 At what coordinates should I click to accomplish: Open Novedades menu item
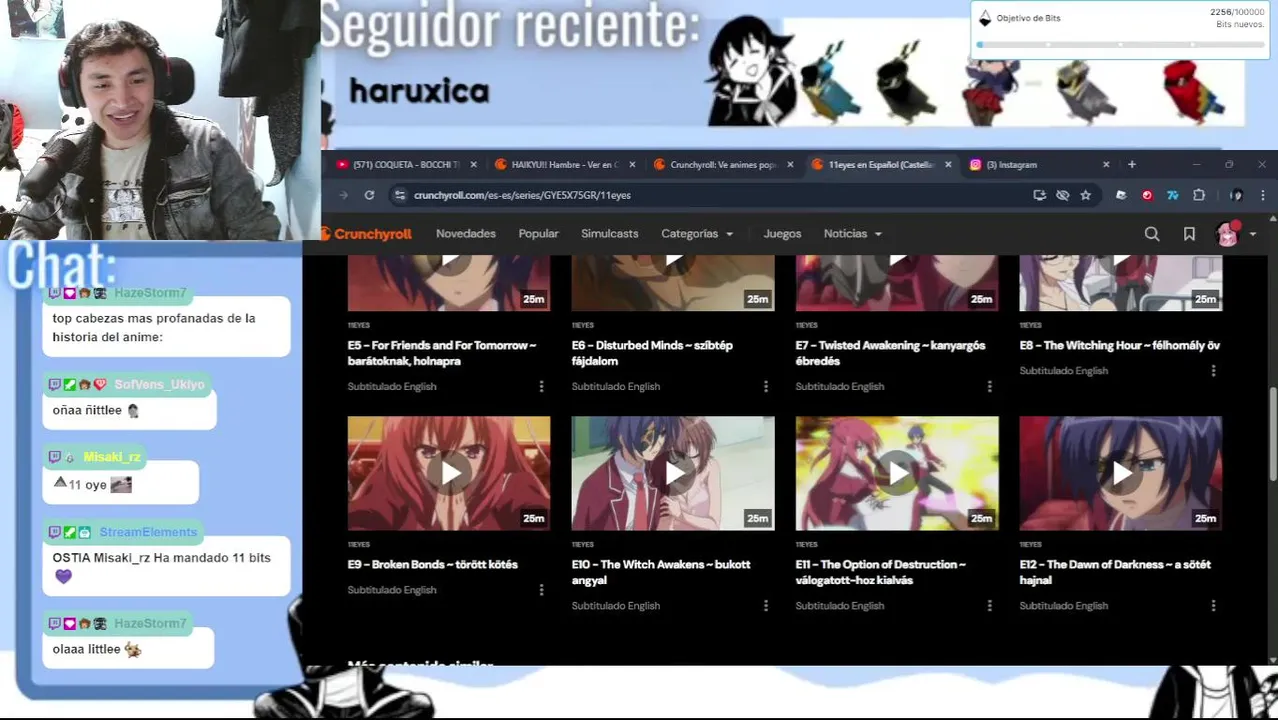tap(466, 234)
